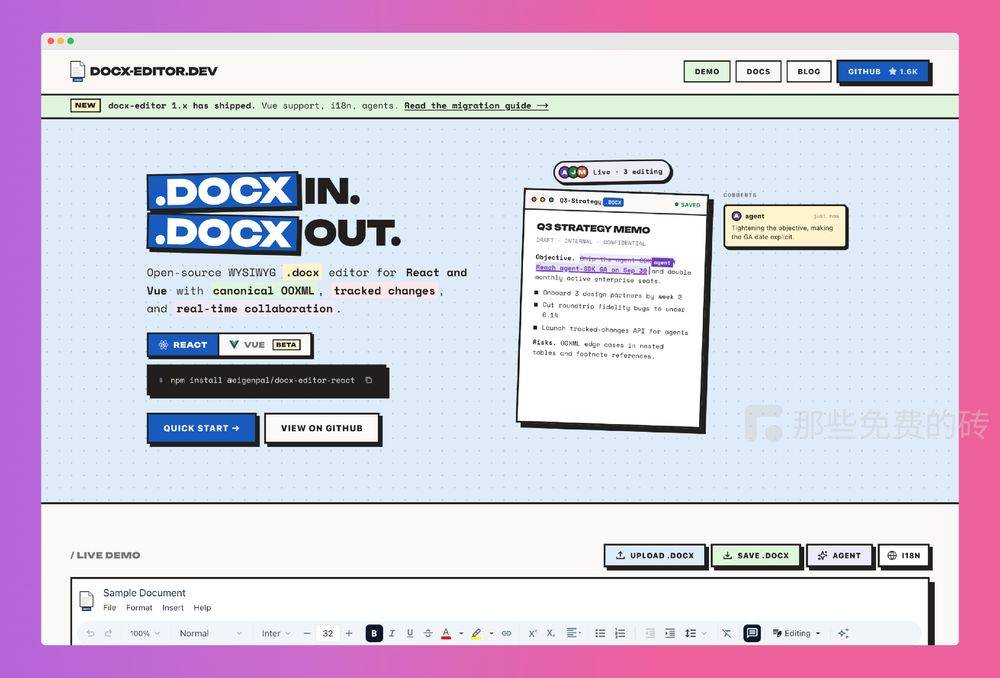Click the Save .DOCX button
This screenshot has width=1000, height=678.
pos(756,556)
